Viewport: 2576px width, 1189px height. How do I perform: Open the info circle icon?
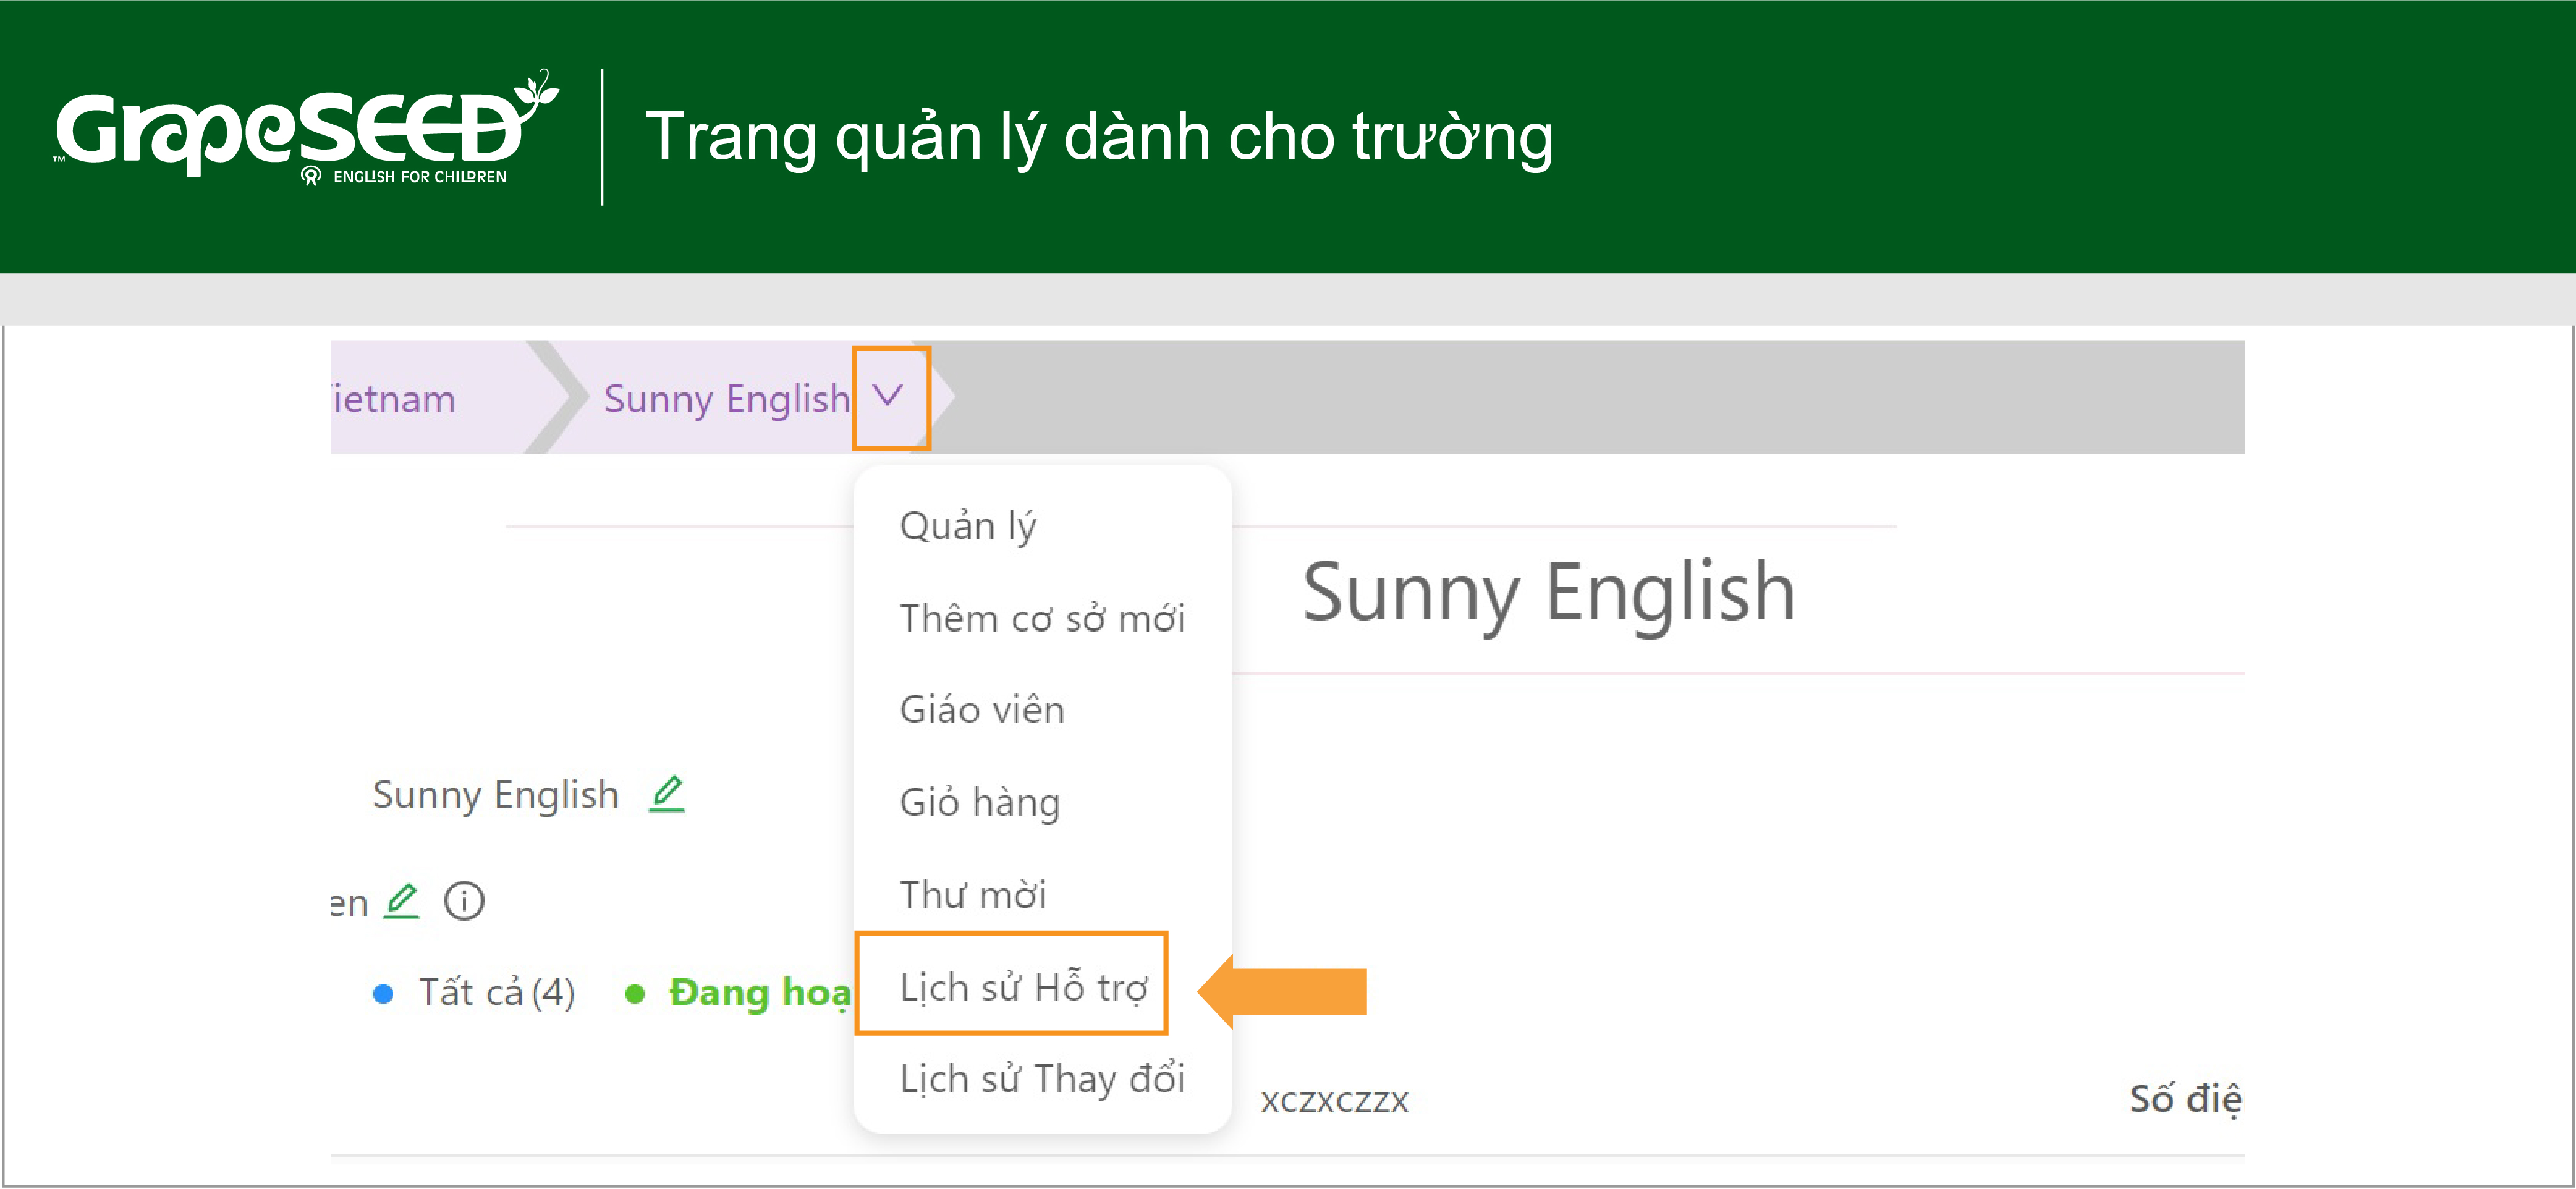tap(464, 901)
